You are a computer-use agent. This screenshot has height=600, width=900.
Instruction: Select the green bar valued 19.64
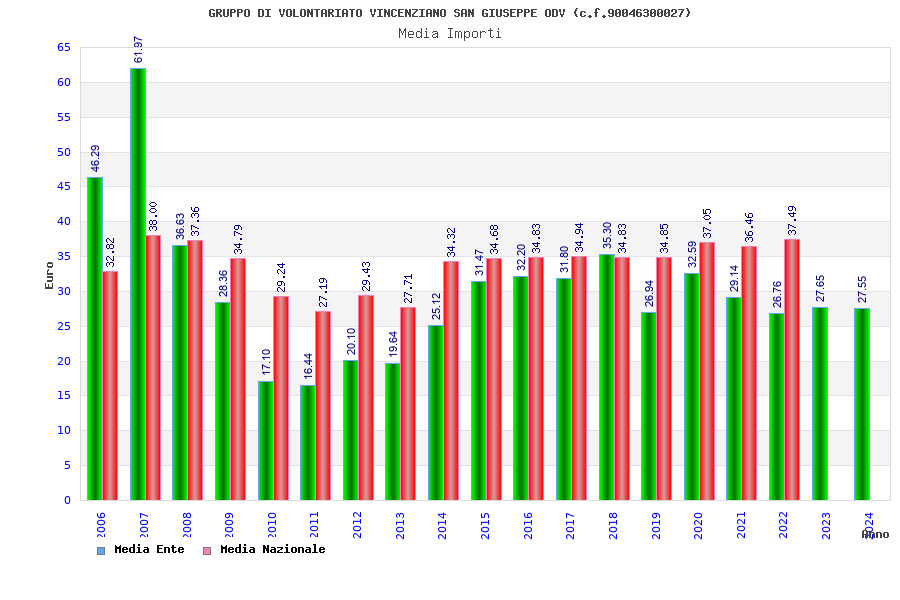click(393, 432)
